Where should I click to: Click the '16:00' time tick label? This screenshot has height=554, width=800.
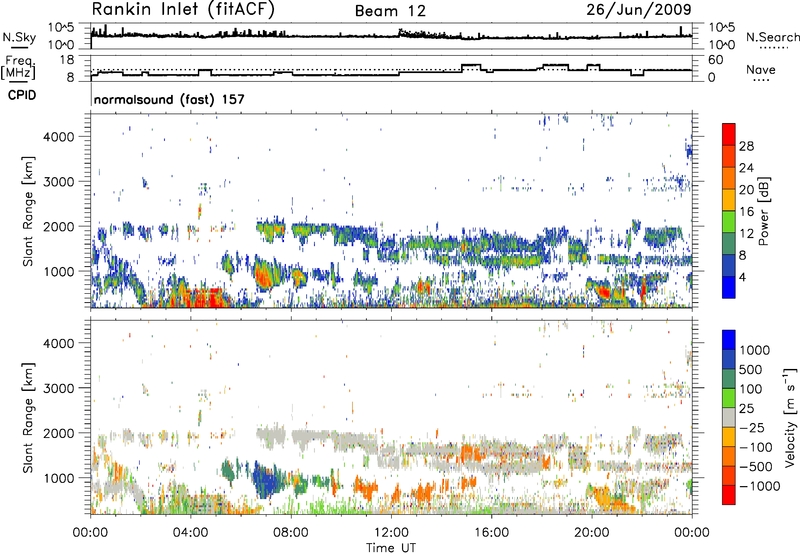491,533
